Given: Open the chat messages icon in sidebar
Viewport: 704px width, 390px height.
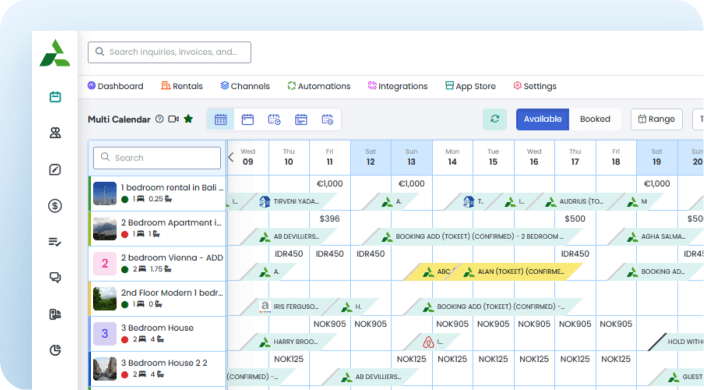Looking at the screenshot, I should pyautogui.click(x=55, y=278).
